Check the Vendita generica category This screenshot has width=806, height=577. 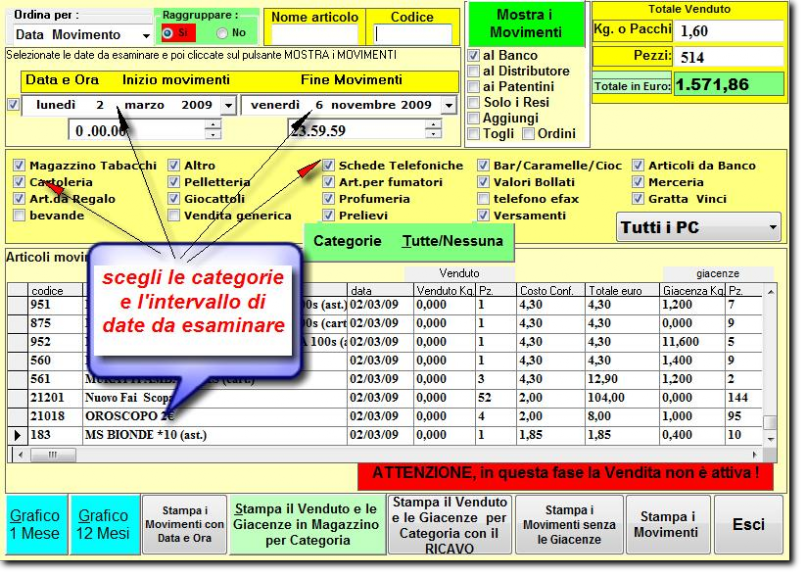(174, 215)
